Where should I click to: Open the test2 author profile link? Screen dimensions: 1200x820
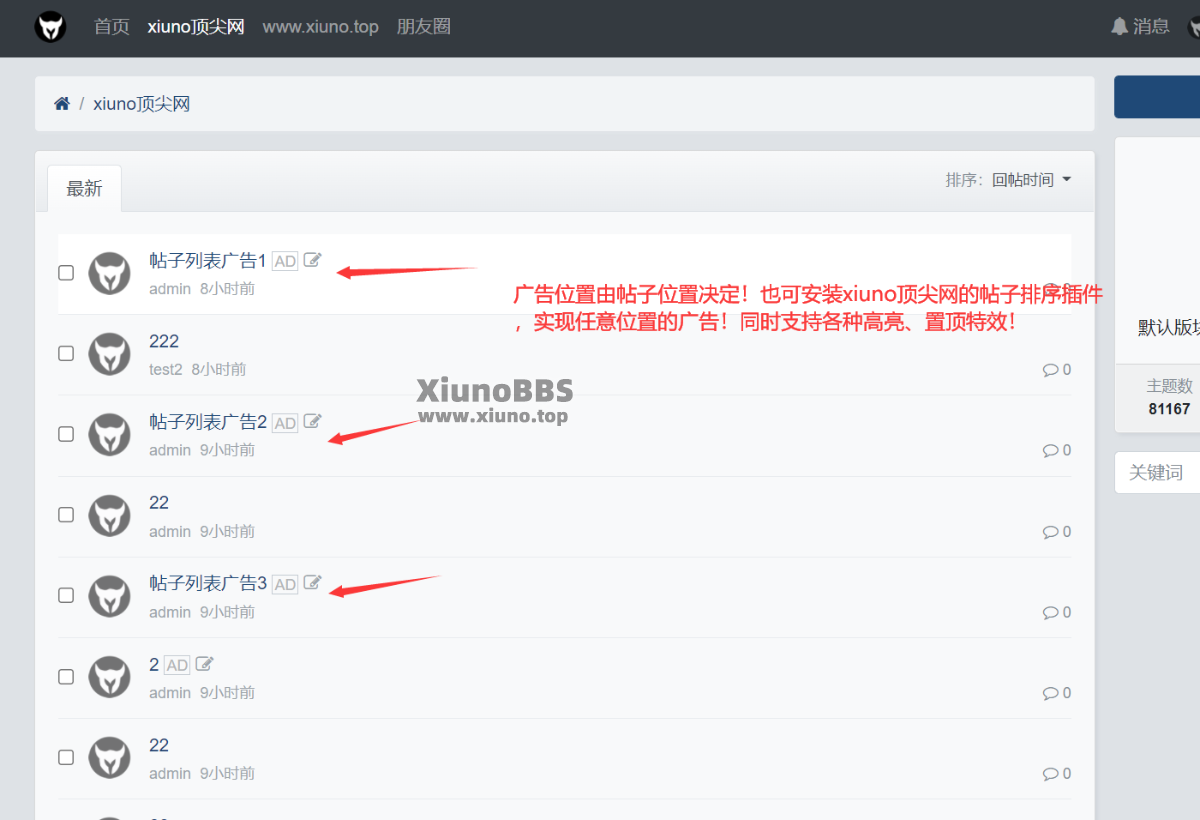[x=166, y=370]
